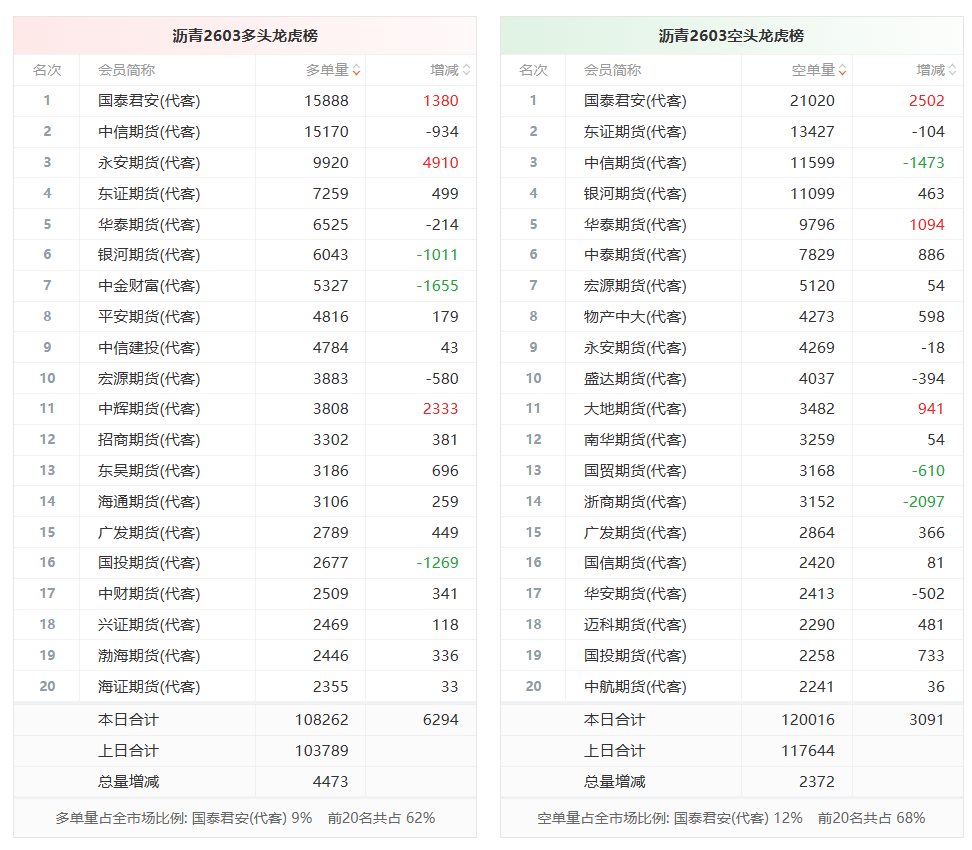Click 中财期货(代客) row name
Screen dimensions: 972x850
[x=149, y=594]
